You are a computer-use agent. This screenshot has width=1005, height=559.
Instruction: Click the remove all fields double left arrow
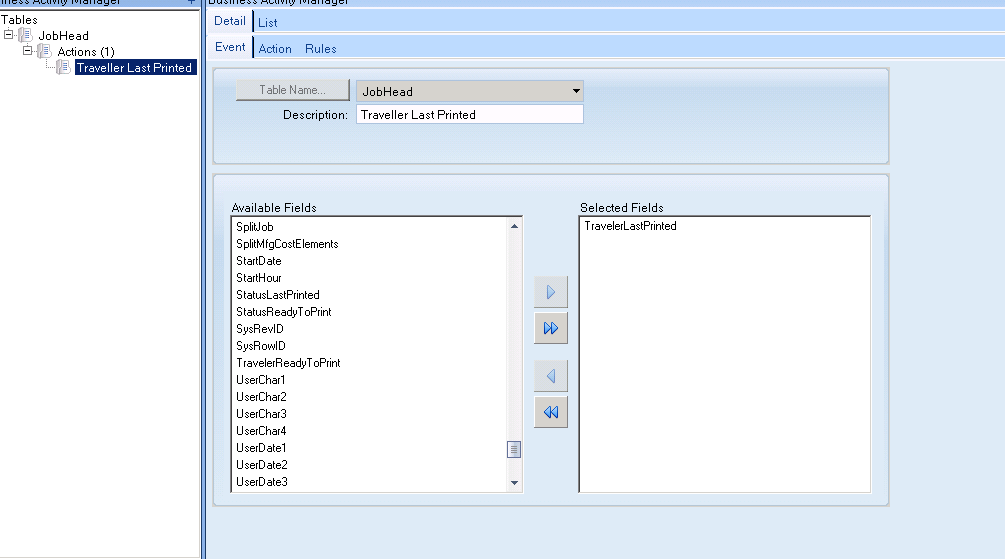(551, 412)
